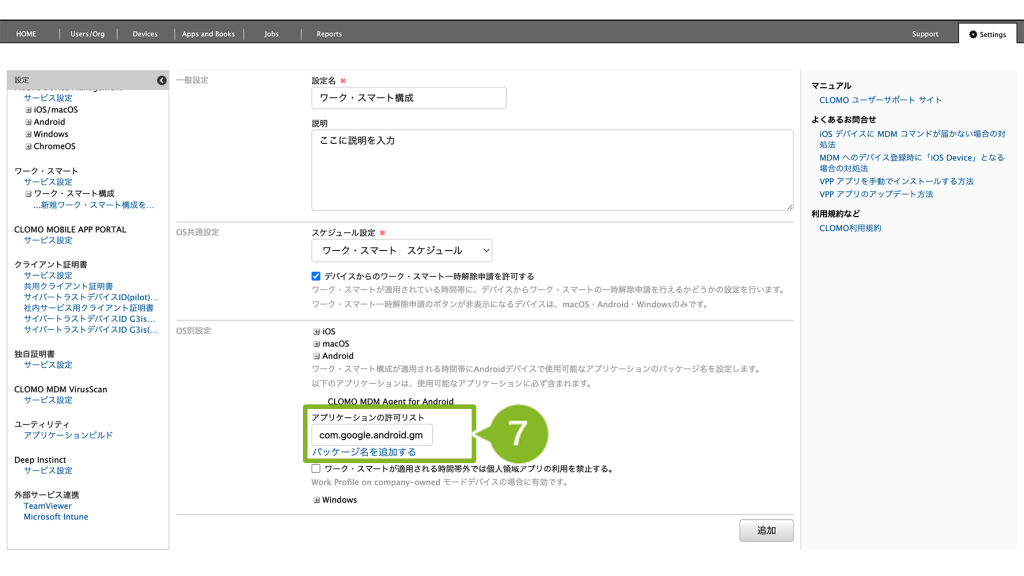The height and width of the screenshot is (576, 1024).
Task: Click the パッケージ名を追加する link
Action: tap(364, 452)
